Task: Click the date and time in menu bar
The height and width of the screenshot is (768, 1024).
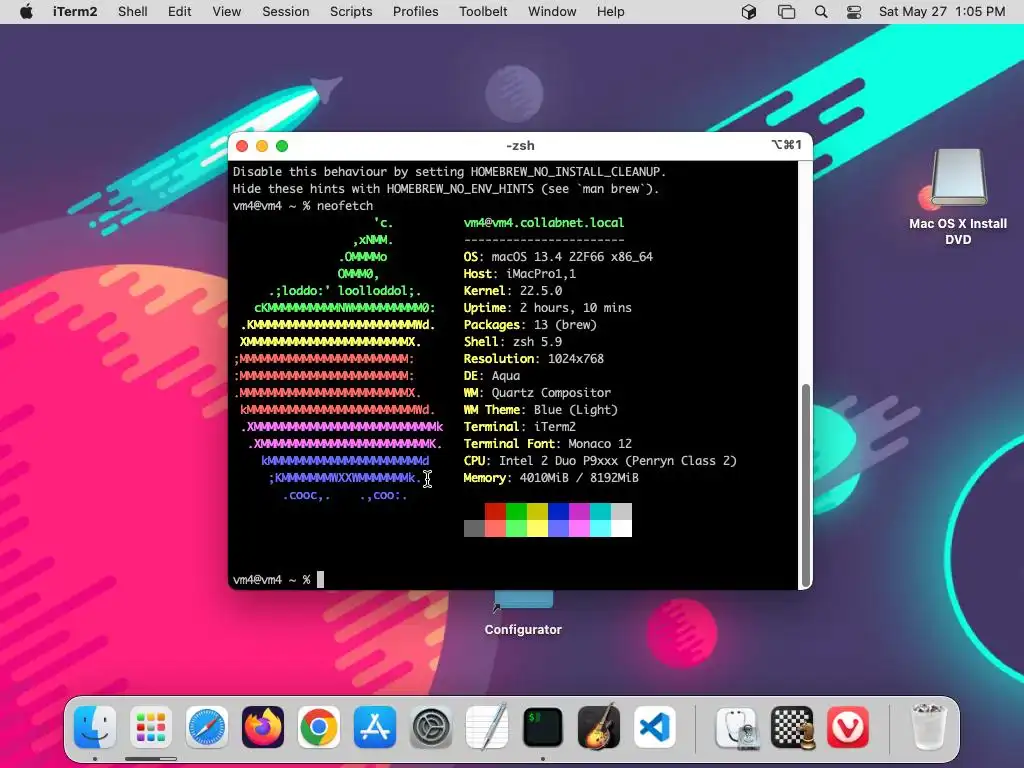Action: [942, 12]
